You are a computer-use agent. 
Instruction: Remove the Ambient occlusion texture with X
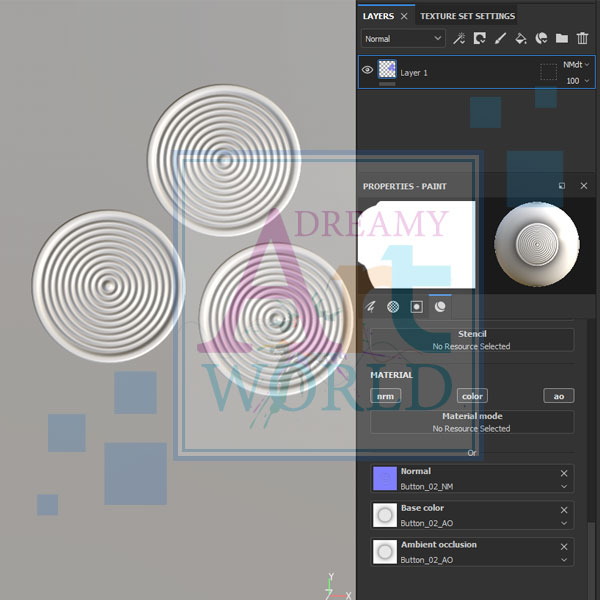pyautogui.click(x=564, y=547)
